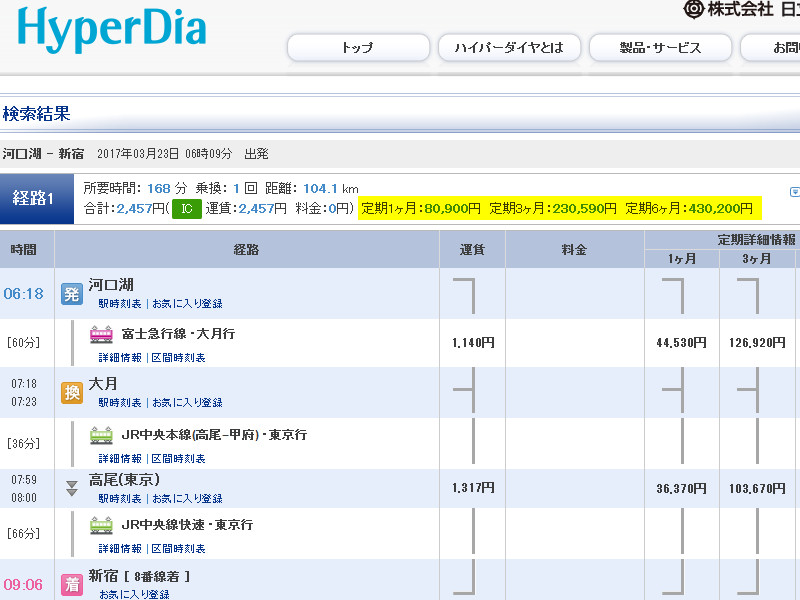The height and width of the screenshot is (600, 800).
Task: Click the pink train icon for 富士急行線
Action: tap(102, 334)
